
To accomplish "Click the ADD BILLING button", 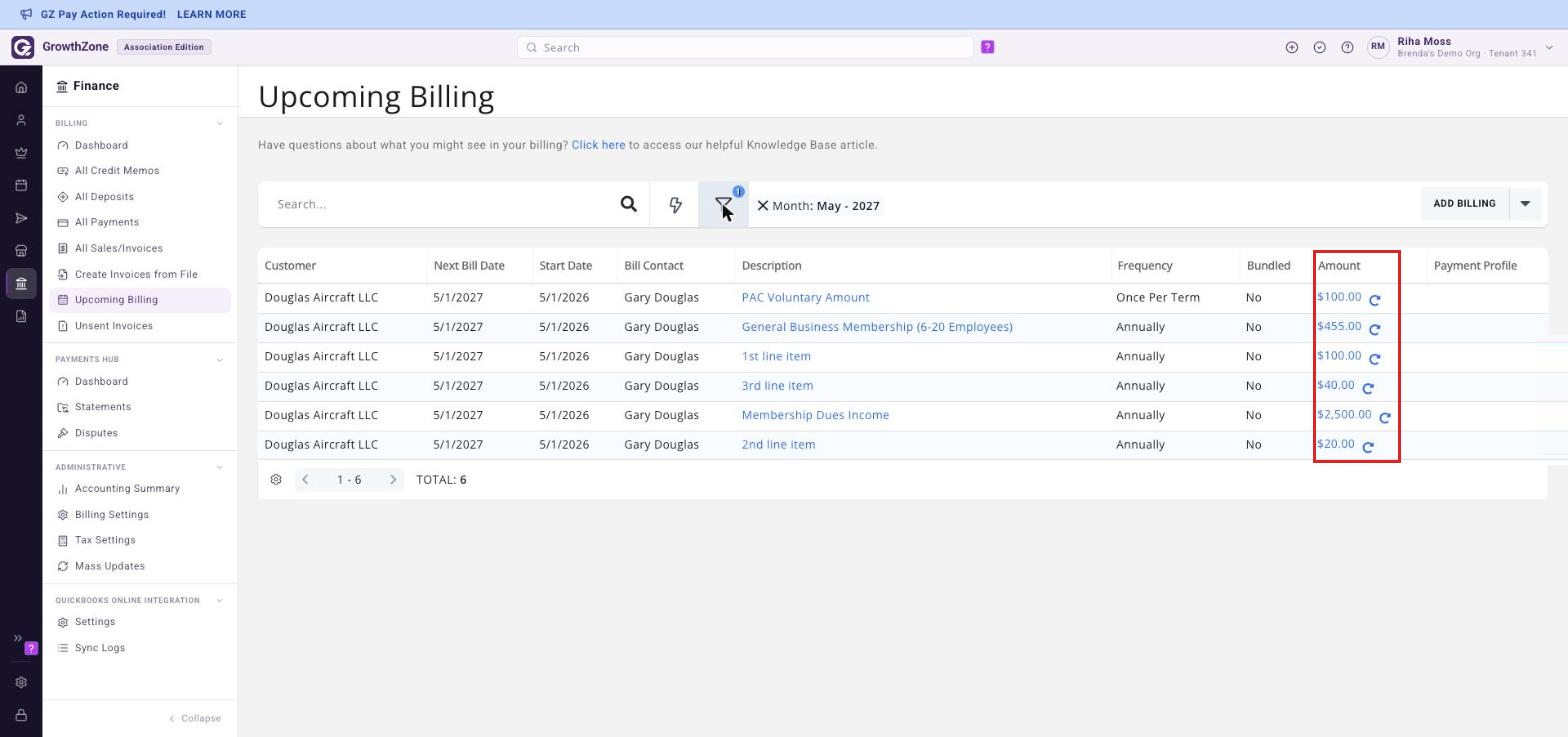I will point(1465,204).
